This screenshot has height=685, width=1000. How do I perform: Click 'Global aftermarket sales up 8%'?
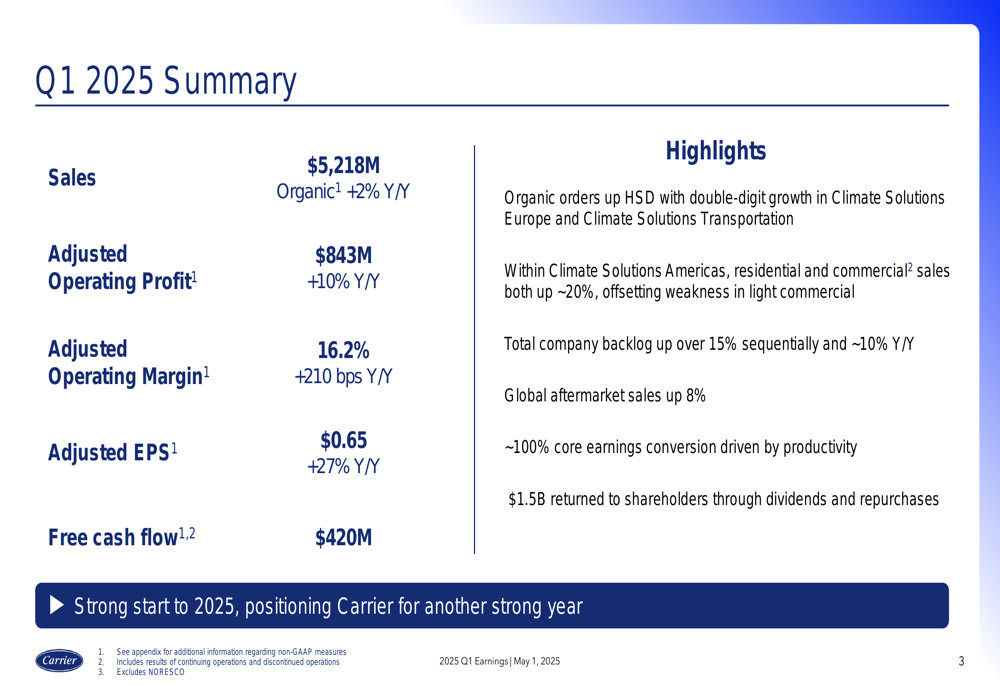click(x=605, y=396)
